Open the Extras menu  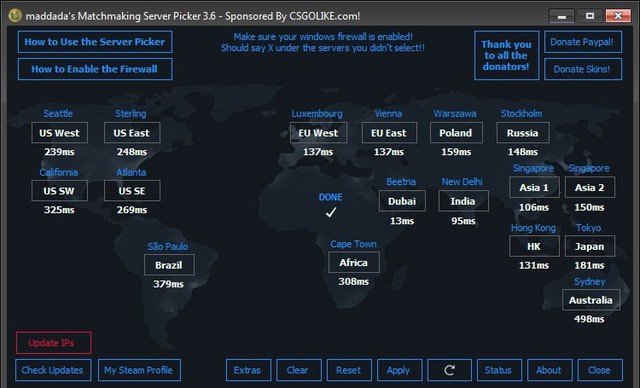[248, 370]
